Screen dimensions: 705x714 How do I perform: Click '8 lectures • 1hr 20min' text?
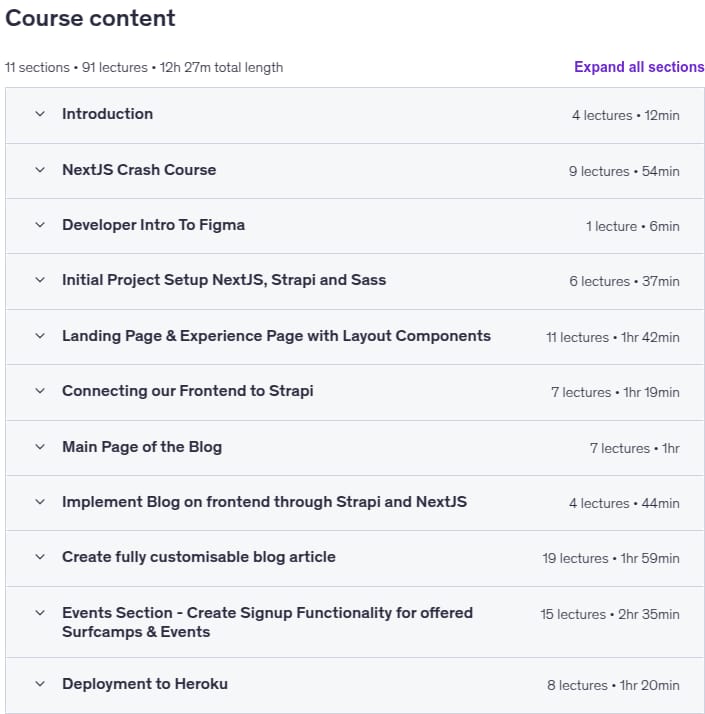point(613,686)
